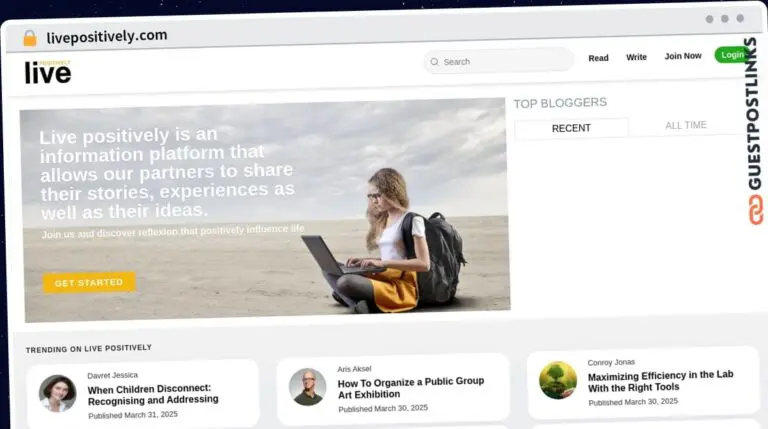
Task: Switch to the RECENT bloggers tab
Action: [571, 128]
